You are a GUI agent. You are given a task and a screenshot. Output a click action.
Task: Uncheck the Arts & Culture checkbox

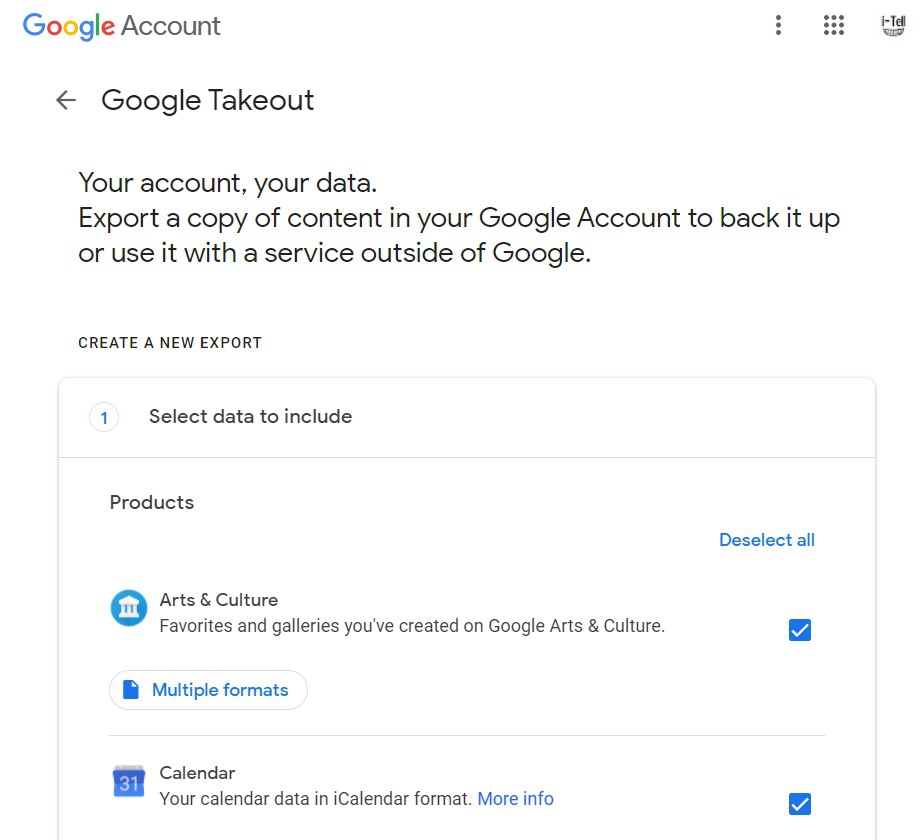click(x=800, y=630)
